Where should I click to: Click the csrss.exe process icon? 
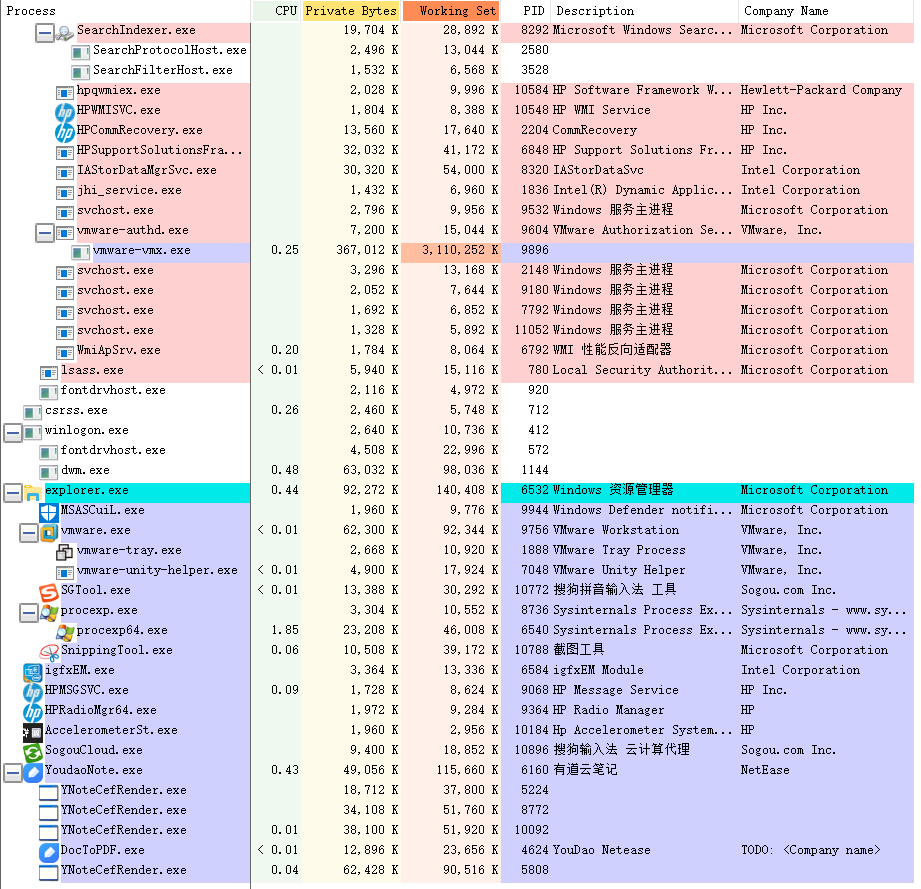click(33, 412)
